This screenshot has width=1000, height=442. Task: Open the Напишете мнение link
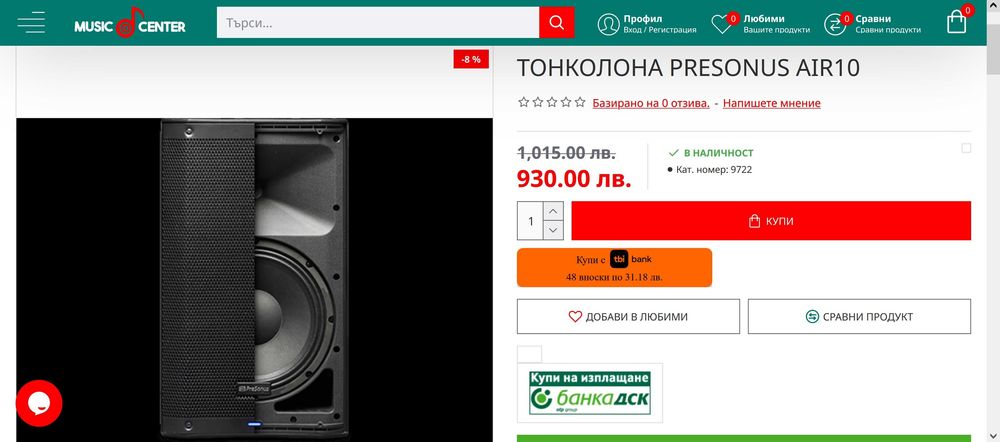772,103
